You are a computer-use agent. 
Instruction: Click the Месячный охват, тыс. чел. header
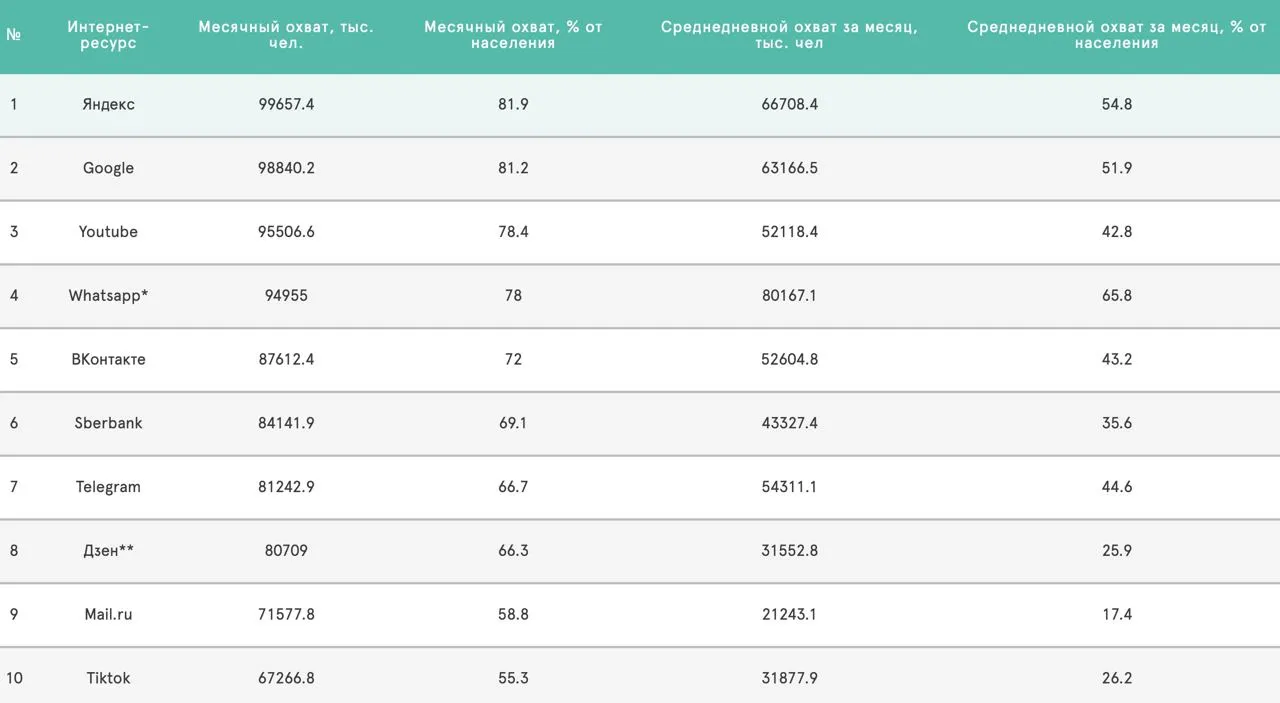286,35
